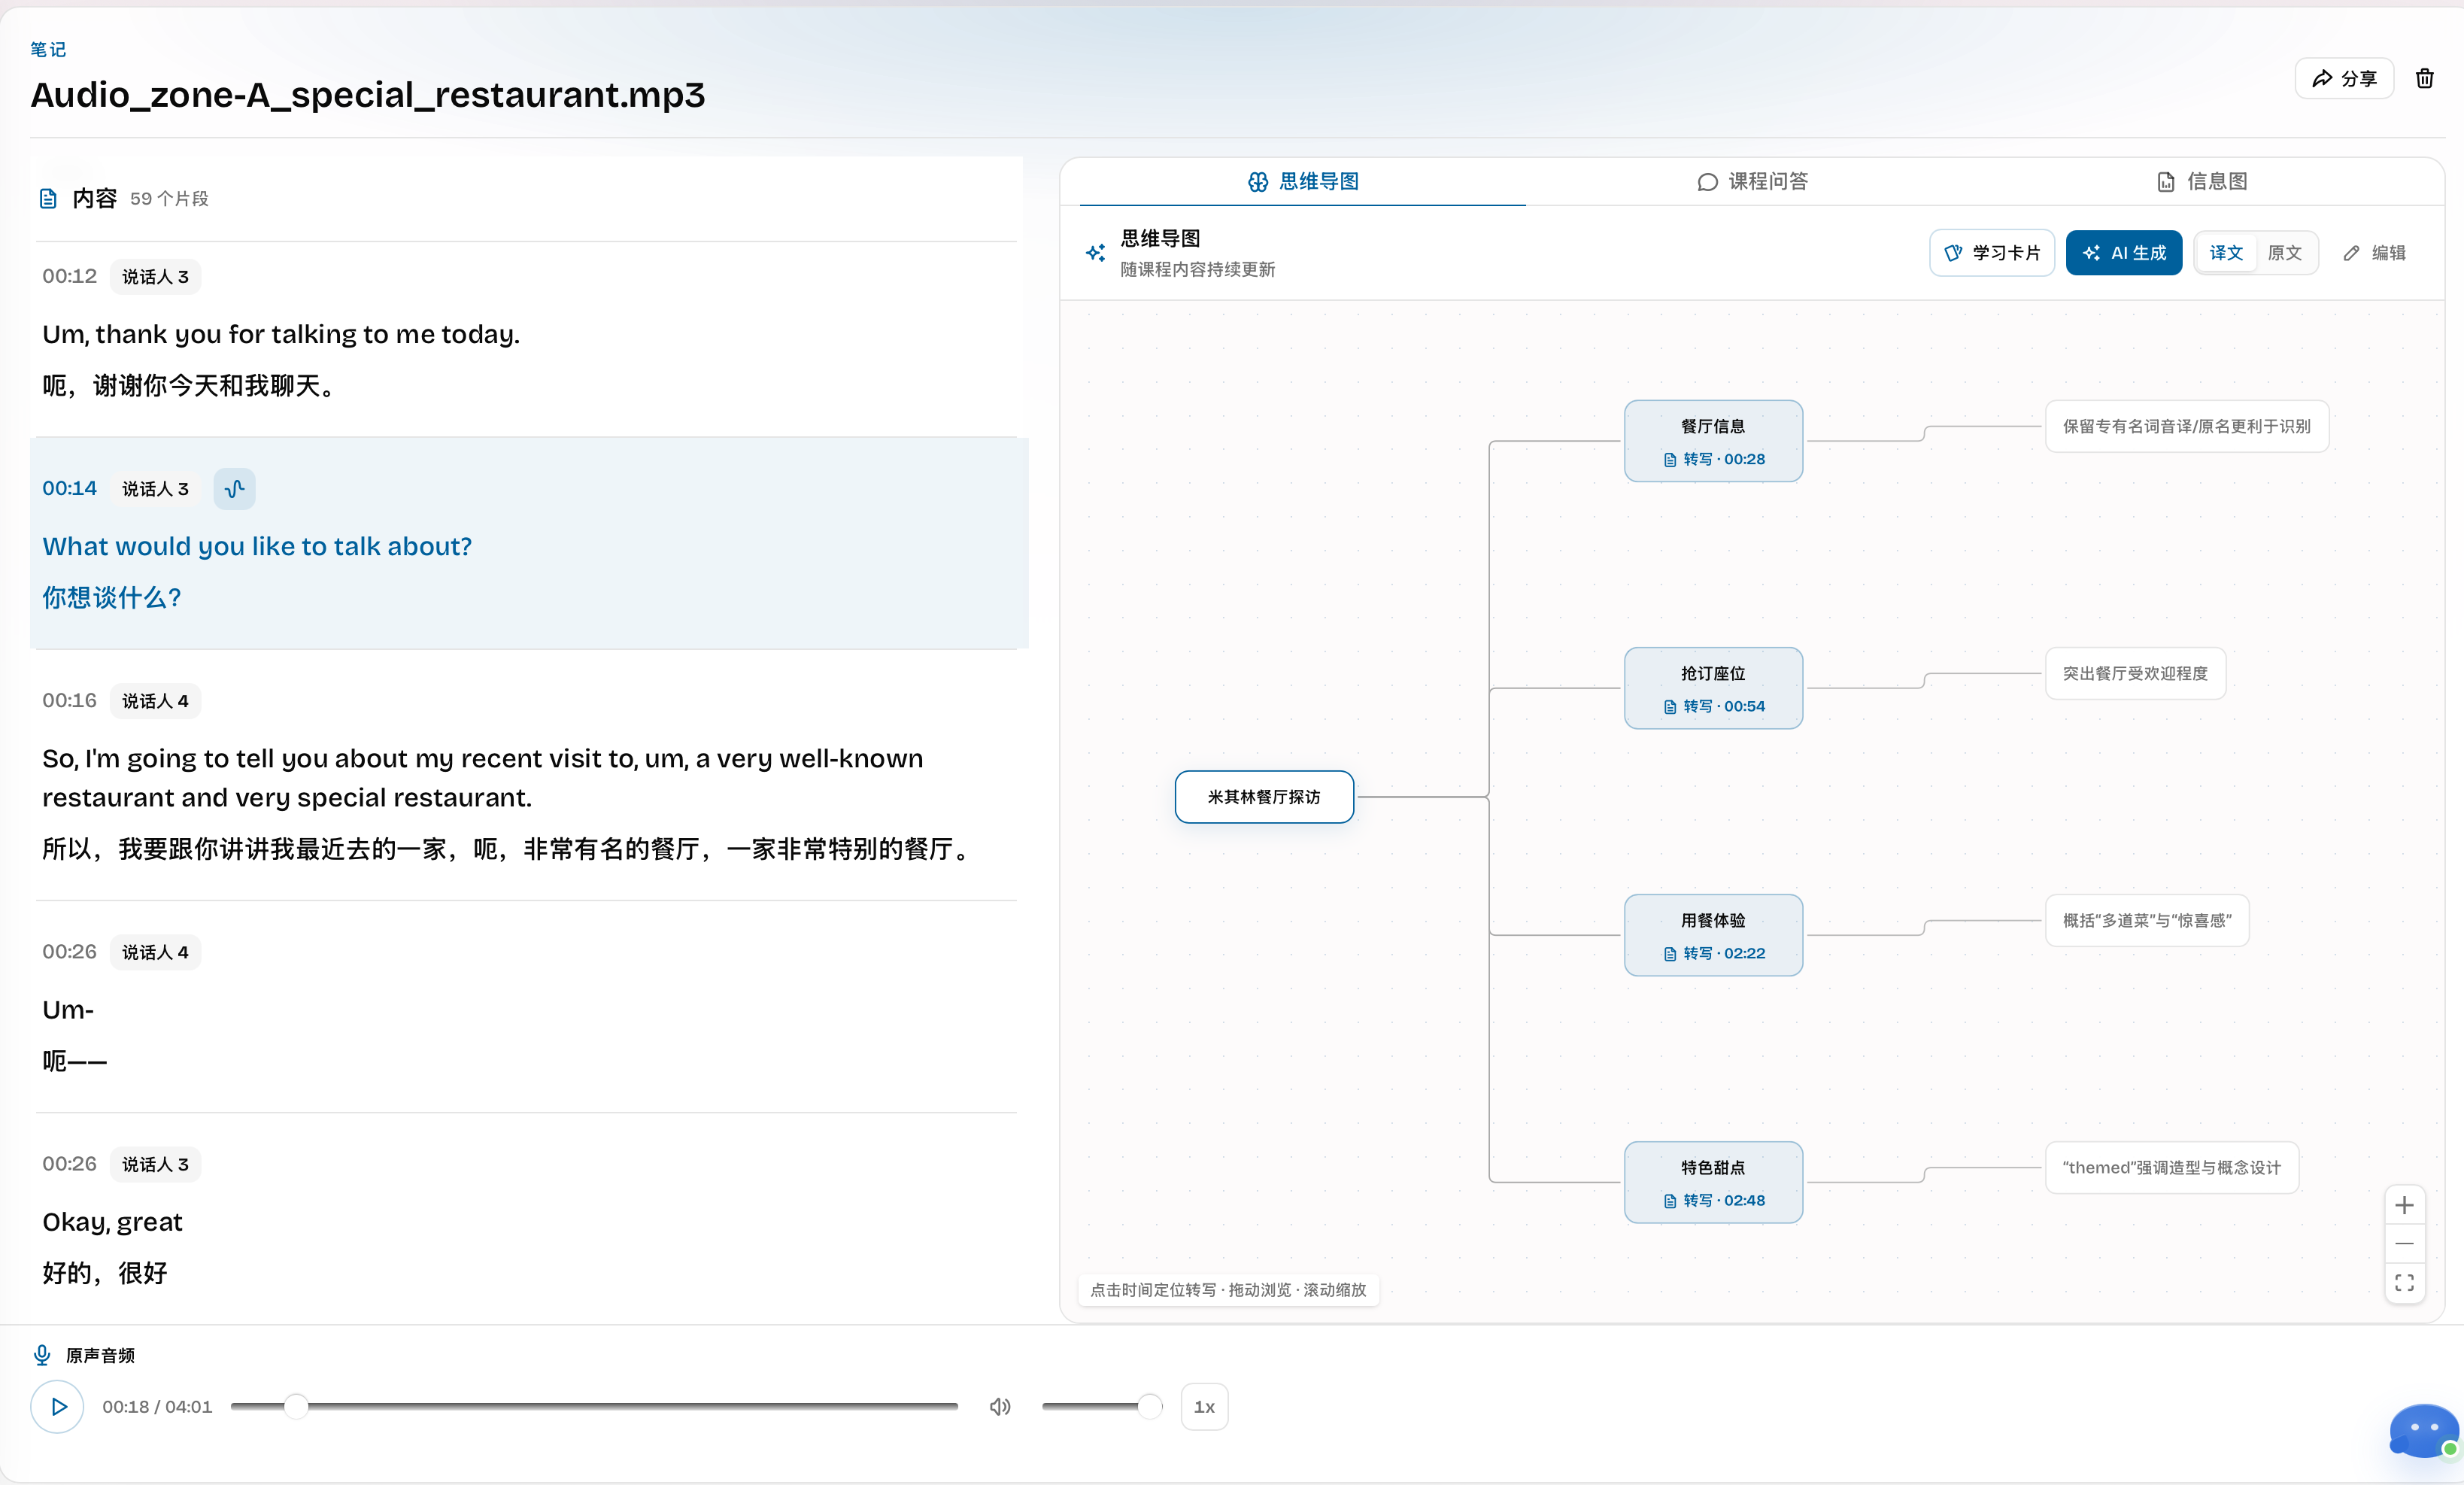2464x1485 pixels.
Task: Open 学习卡片 flashcards
Action: point(1992,253)
